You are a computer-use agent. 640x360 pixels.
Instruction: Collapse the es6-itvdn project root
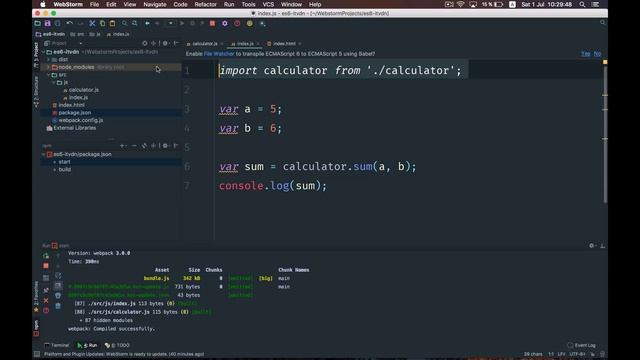pos(43,52)
